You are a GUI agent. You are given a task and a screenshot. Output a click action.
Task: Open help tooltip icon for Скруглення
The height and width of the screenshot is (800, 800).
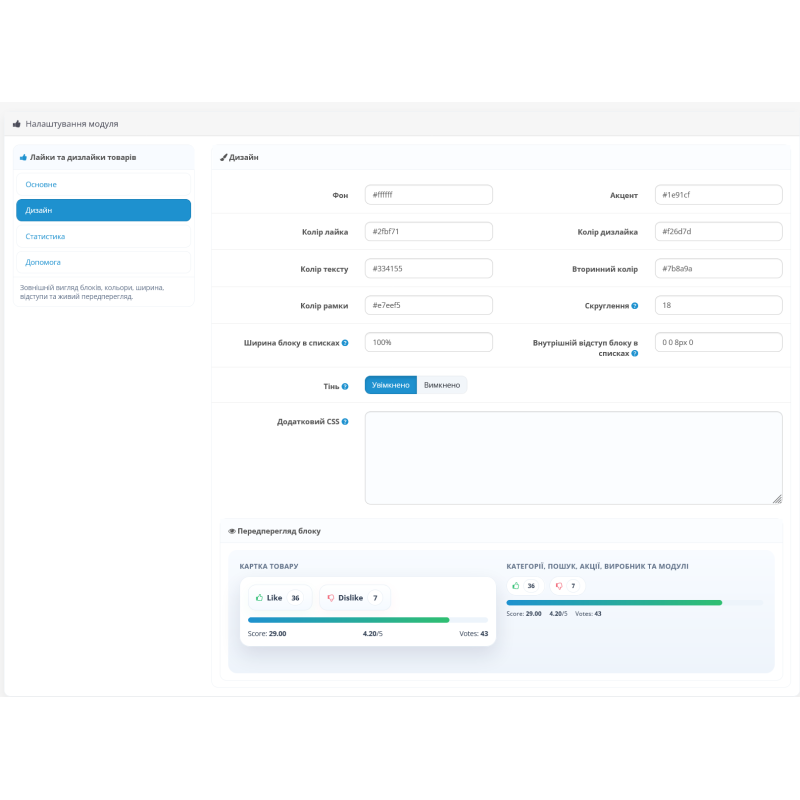[635, 306]
